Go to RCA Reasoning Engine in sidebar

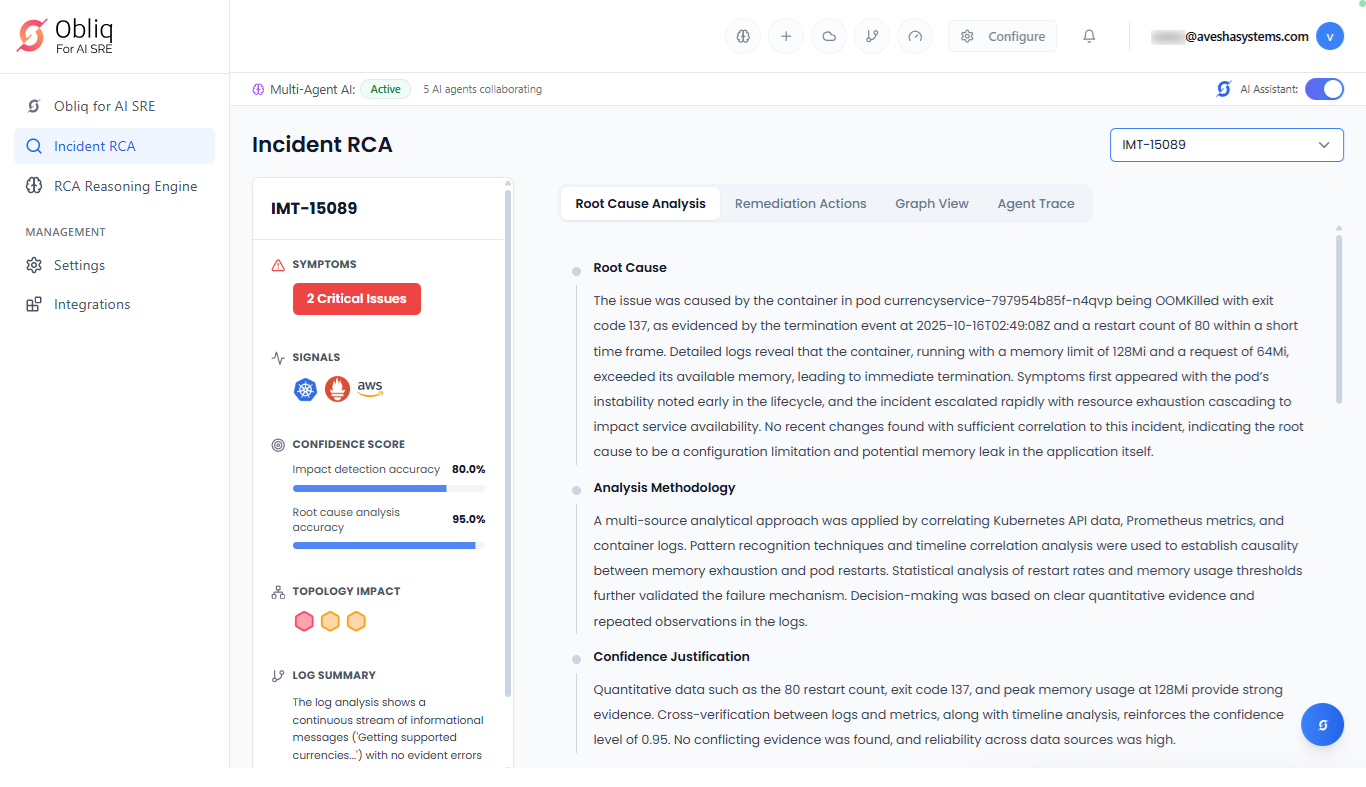click(125, 186)
